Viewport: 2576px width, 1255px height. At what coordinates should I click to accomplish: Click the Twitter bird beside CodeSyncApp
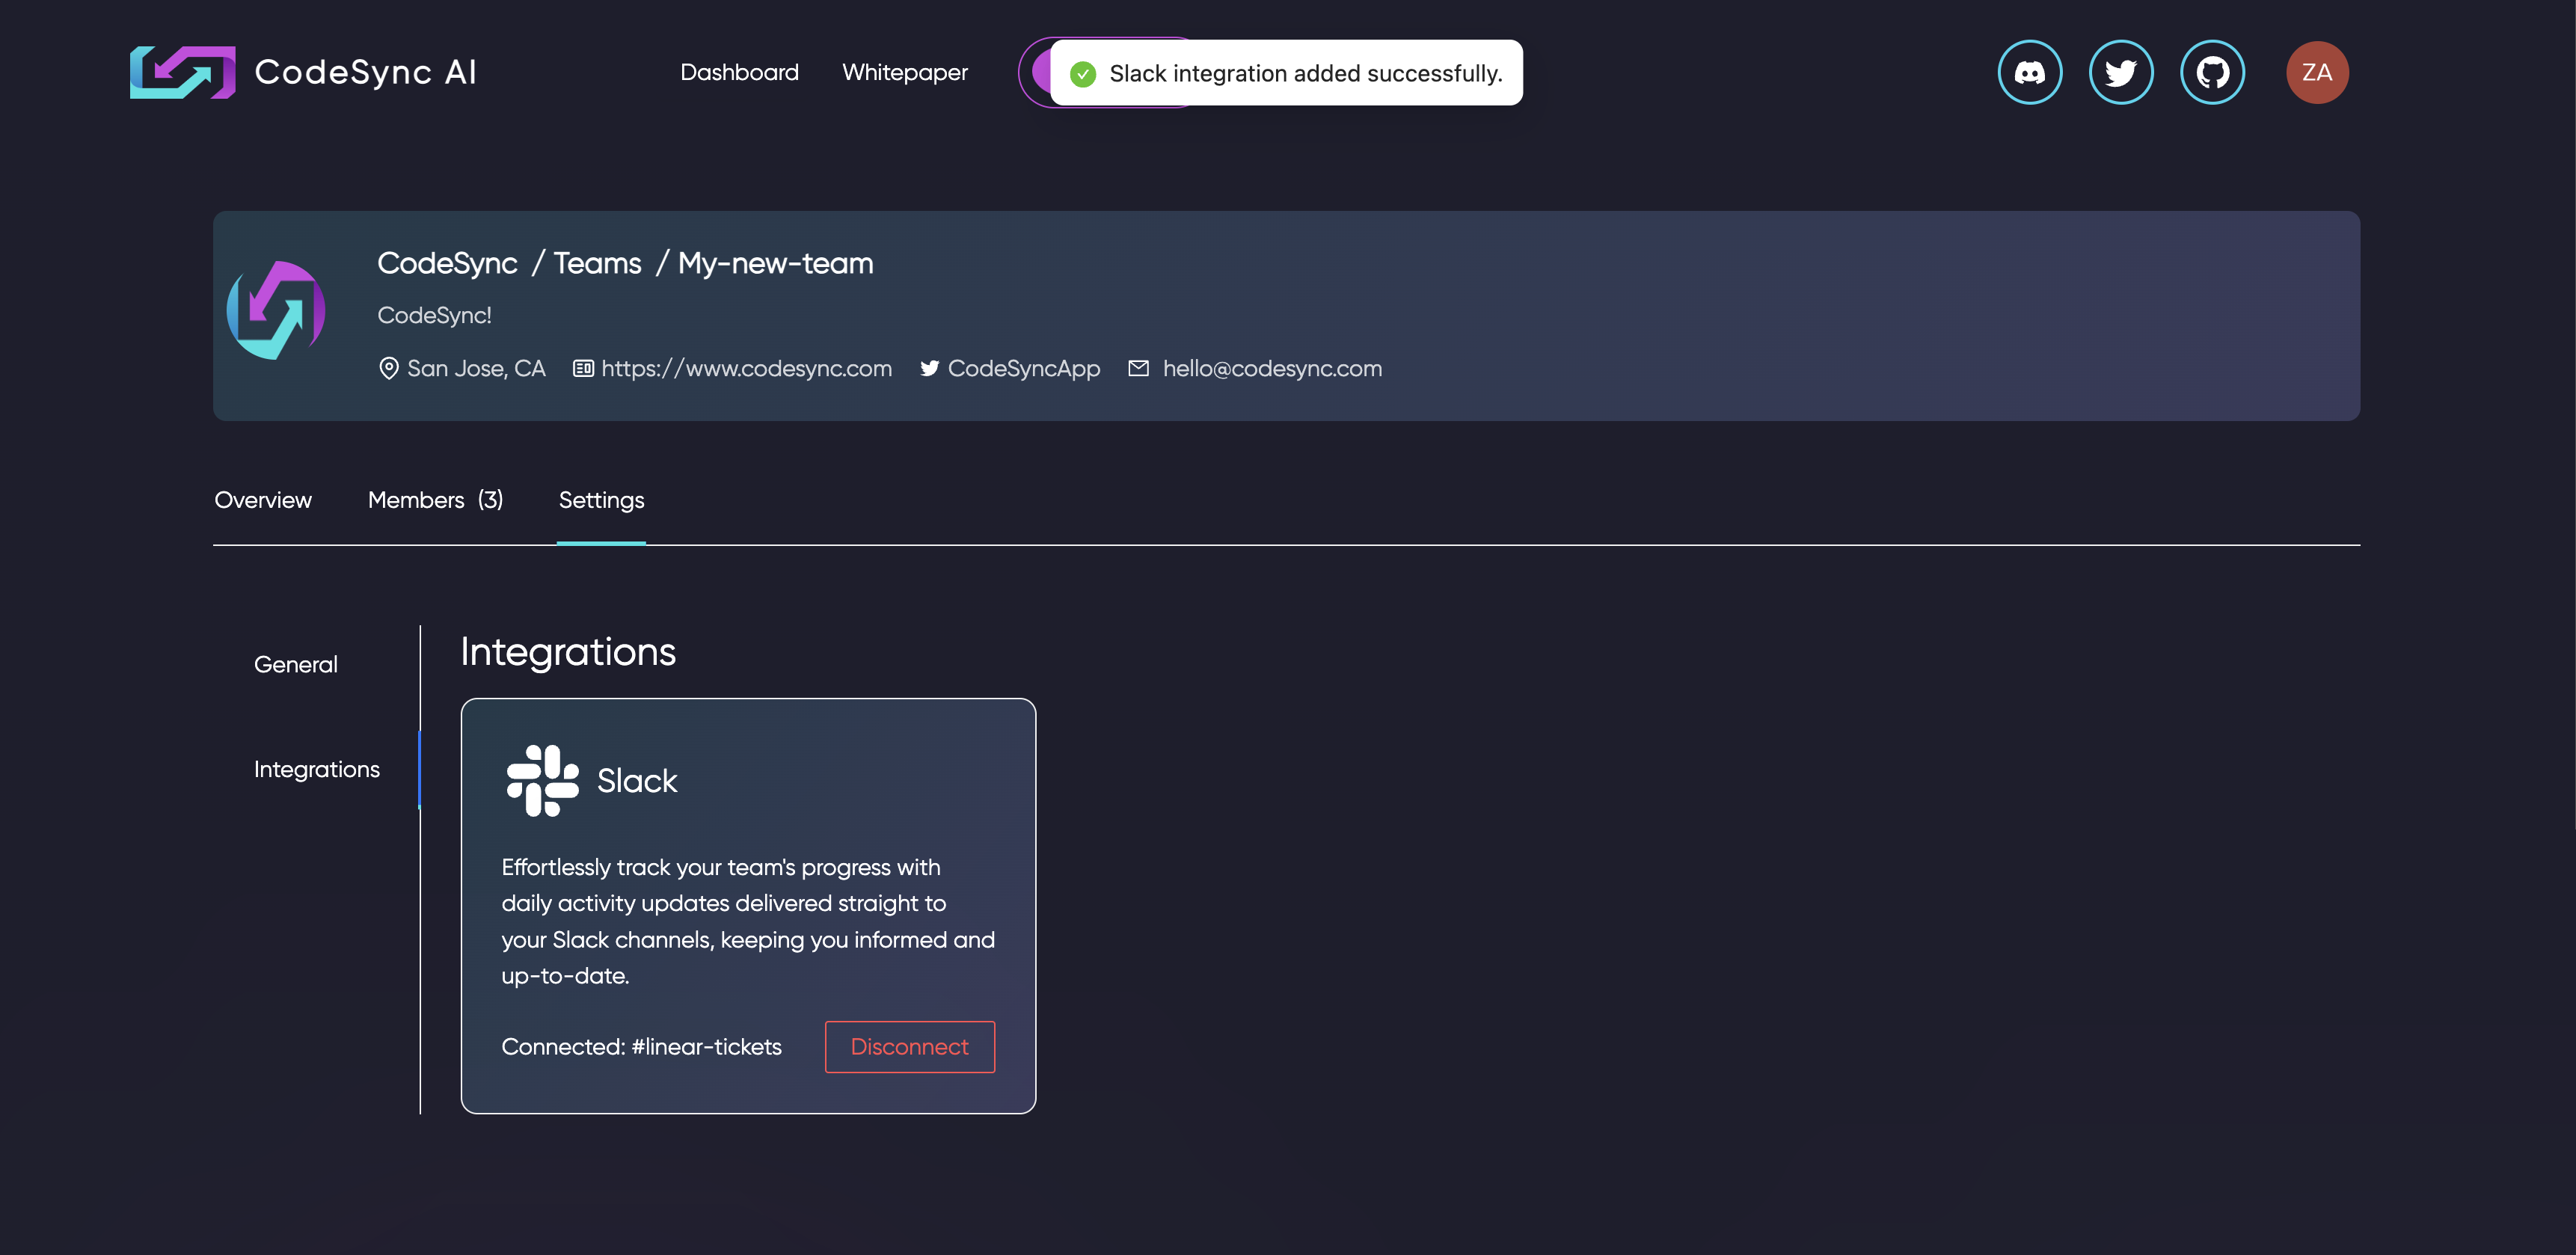929,368
